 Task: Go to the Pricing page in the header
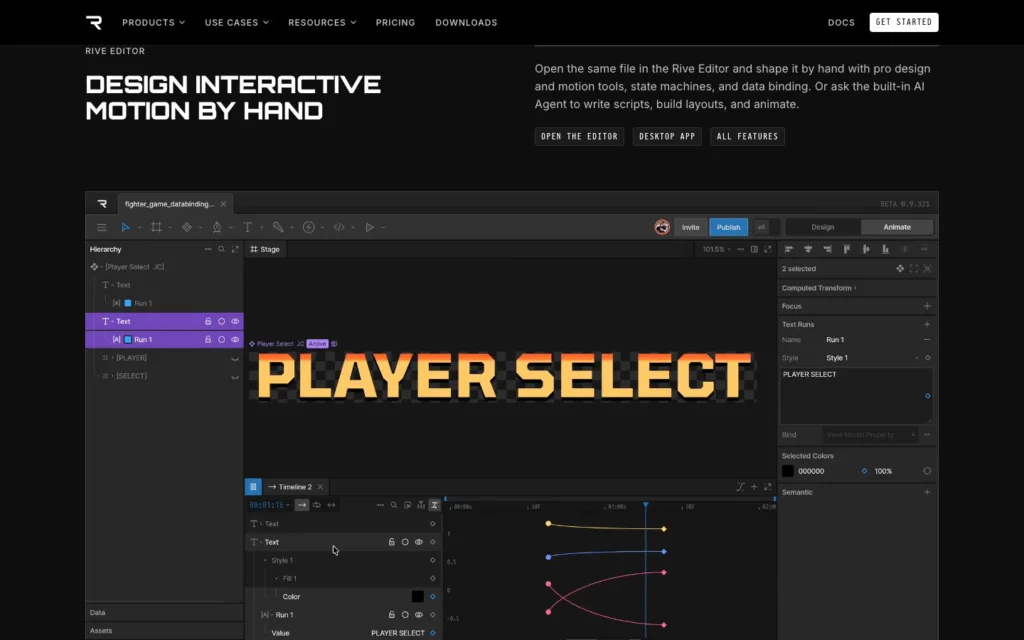395,22
